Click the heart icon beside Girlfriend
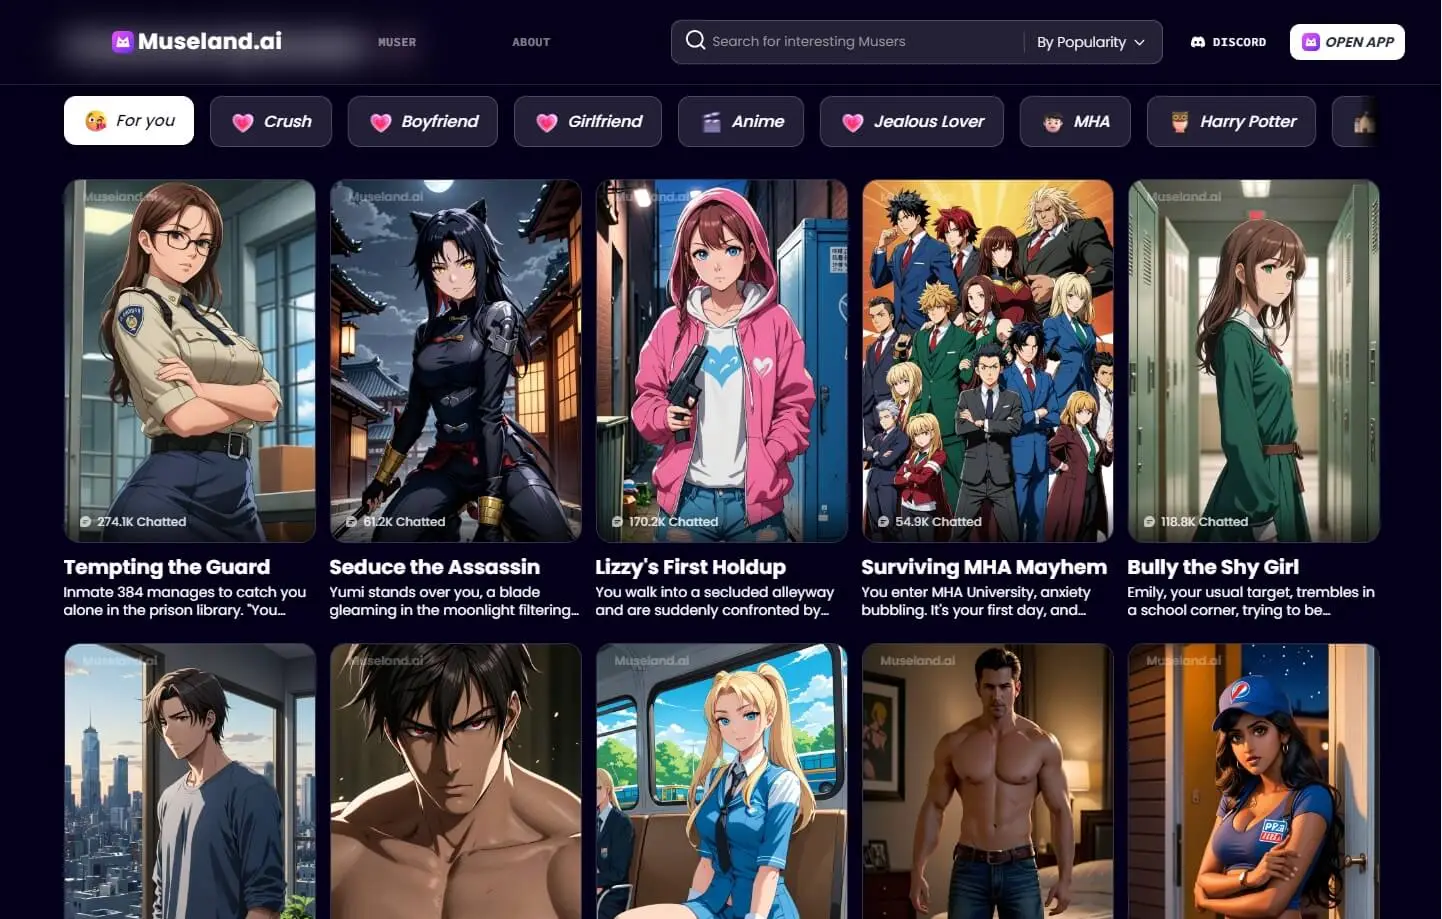This screenshot has width=1442, height=919. pos(546,122)
